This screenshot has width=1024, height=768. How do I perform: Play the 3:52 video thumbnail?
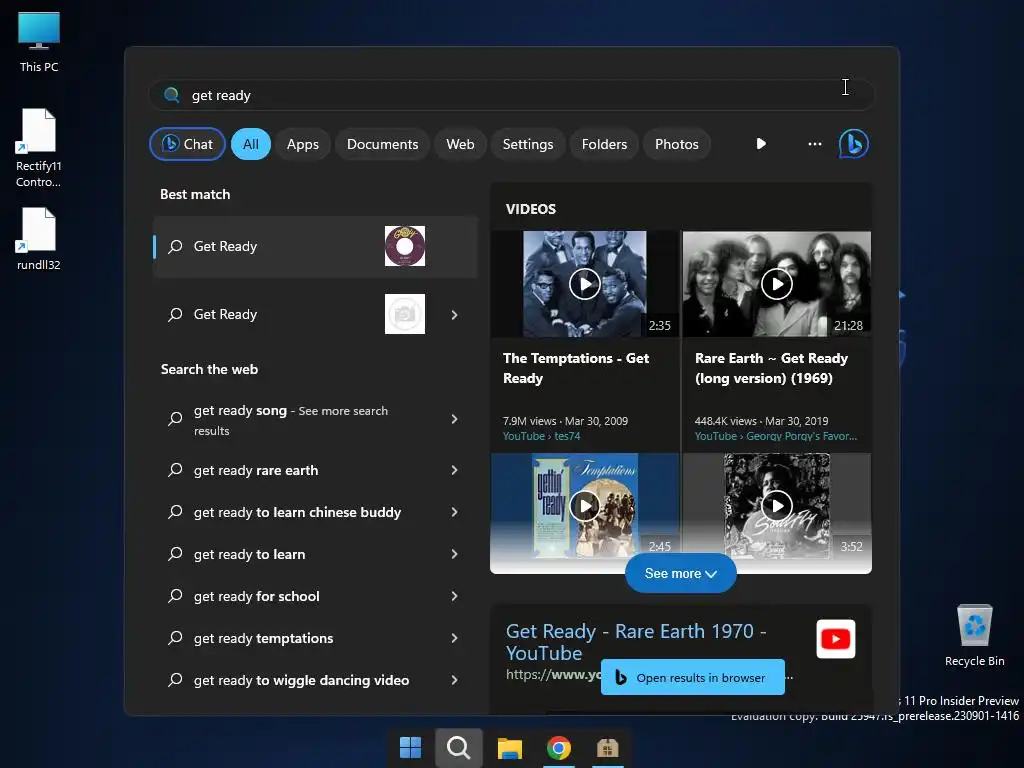776,505
